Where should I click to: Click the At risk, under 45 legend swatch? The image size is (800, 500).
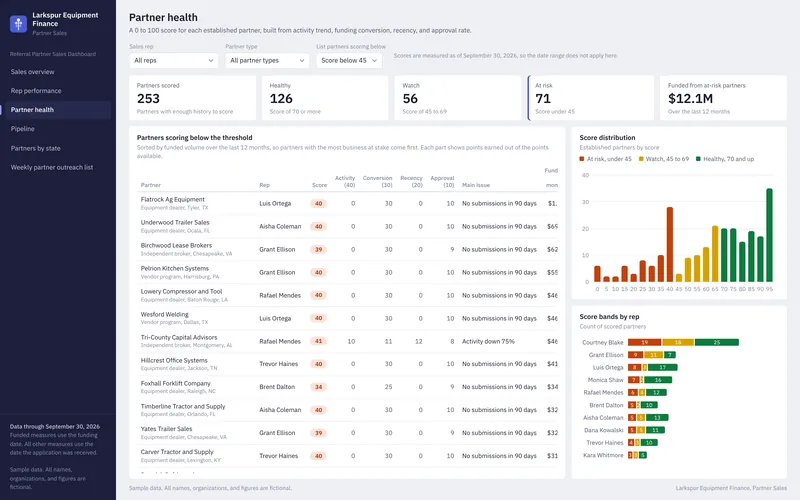coord(582,159)
